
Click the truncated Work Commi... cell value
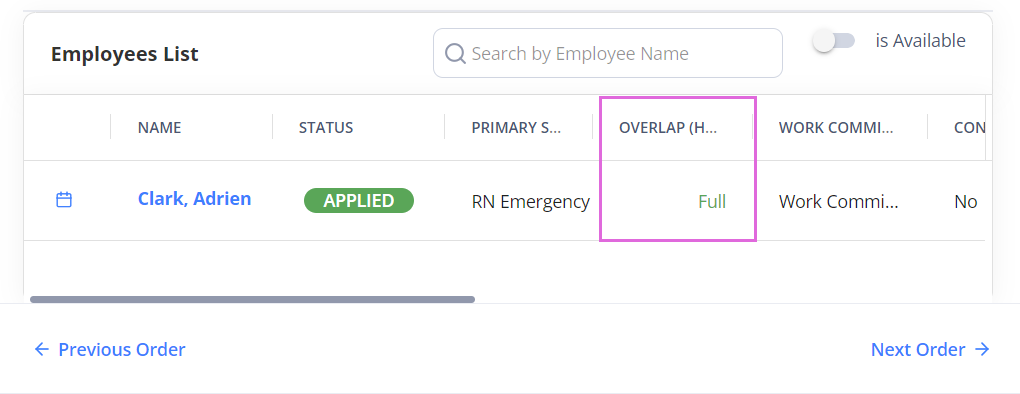point(839,202)
